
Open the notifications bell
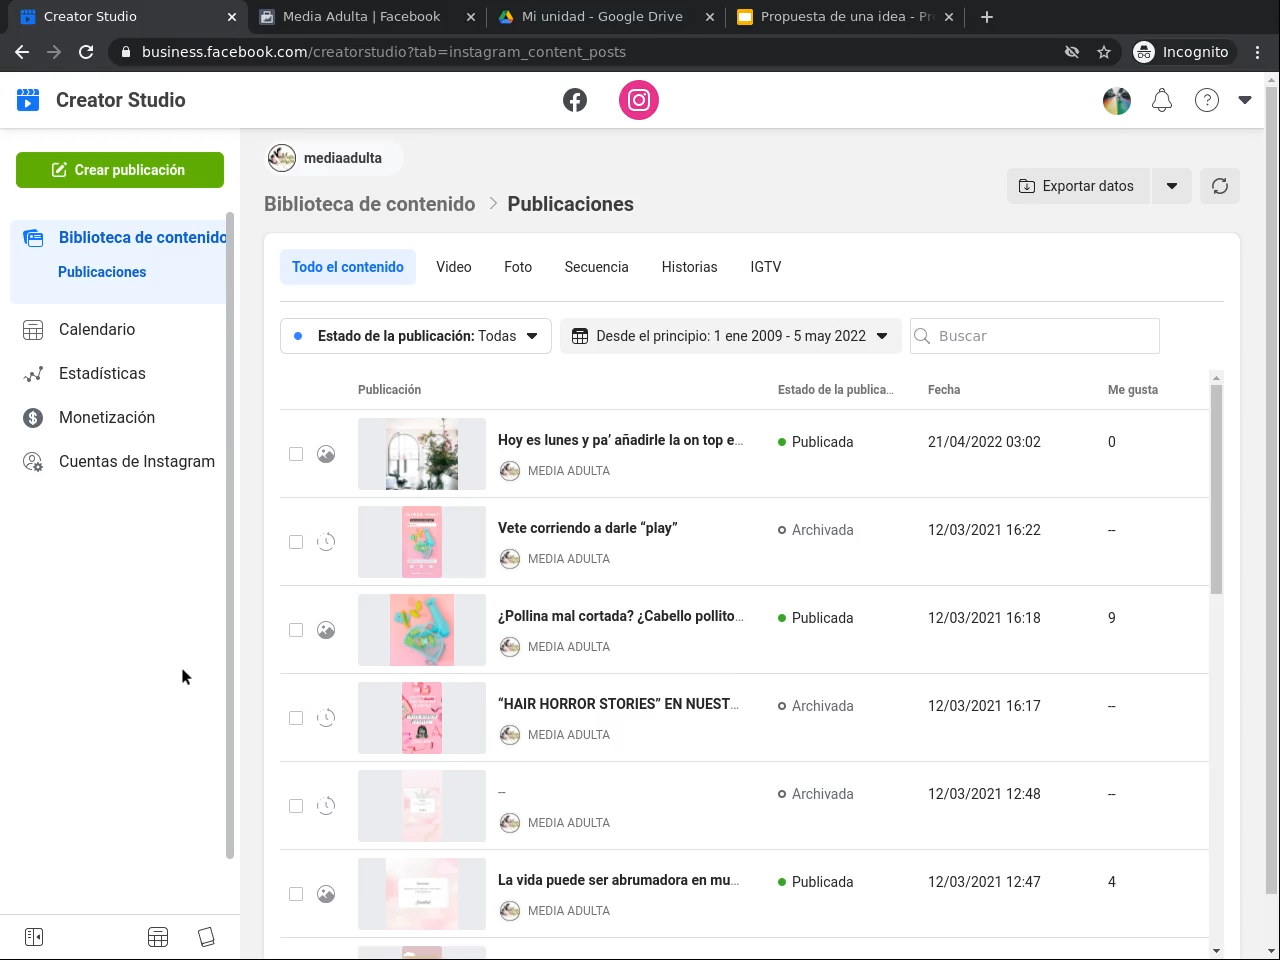(x=1162, y=100)
